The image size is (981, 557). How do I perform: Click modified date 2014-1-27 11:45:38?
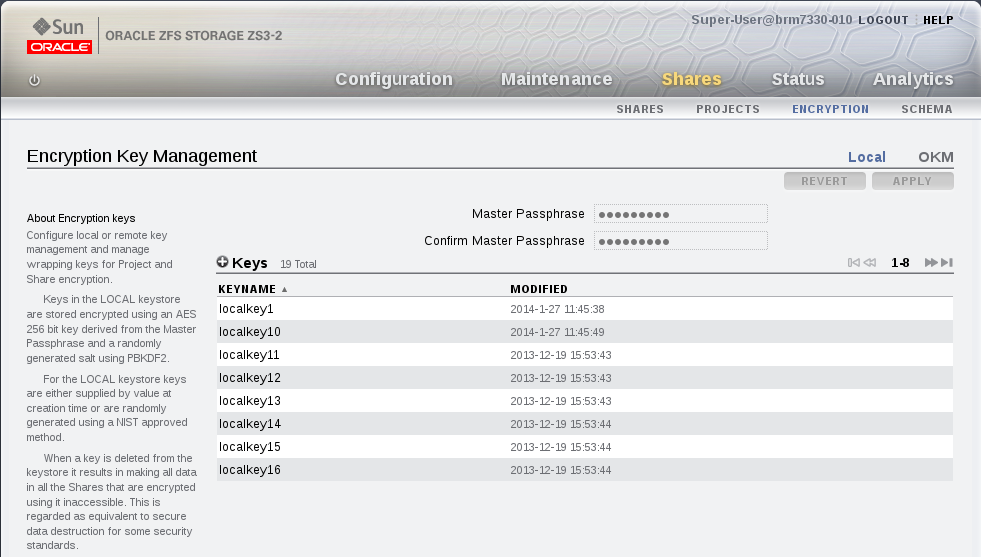[557, 309]
